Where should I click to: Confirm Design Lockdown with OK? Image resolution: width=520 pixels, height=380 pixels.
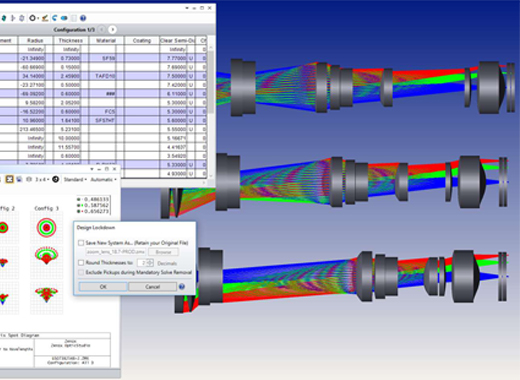pos(103,287)
